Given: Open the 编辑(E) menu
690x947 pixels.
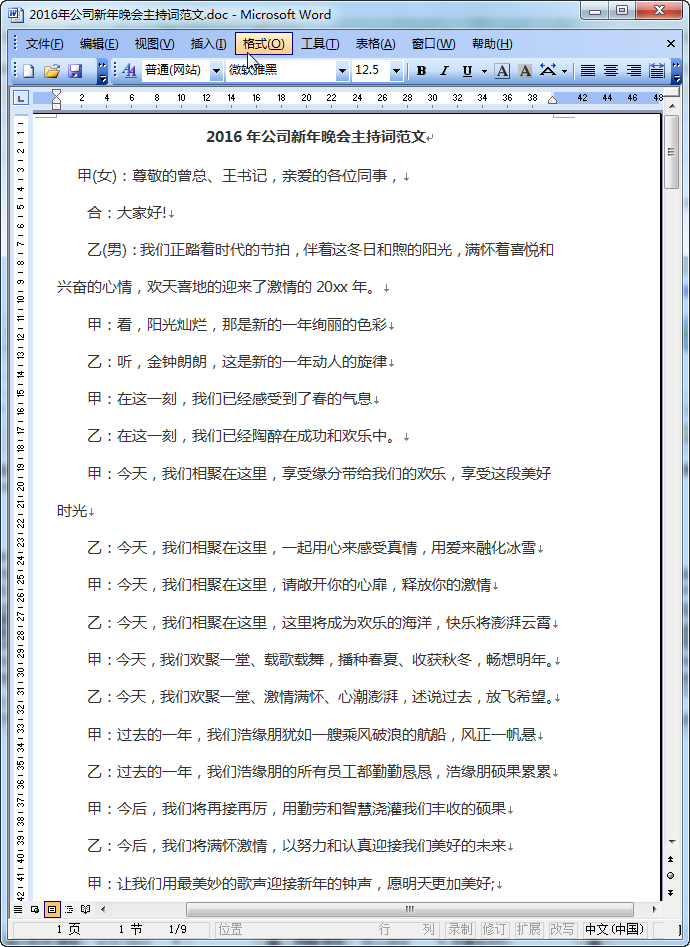Looking at the screenshot, I should click(99, 44).
